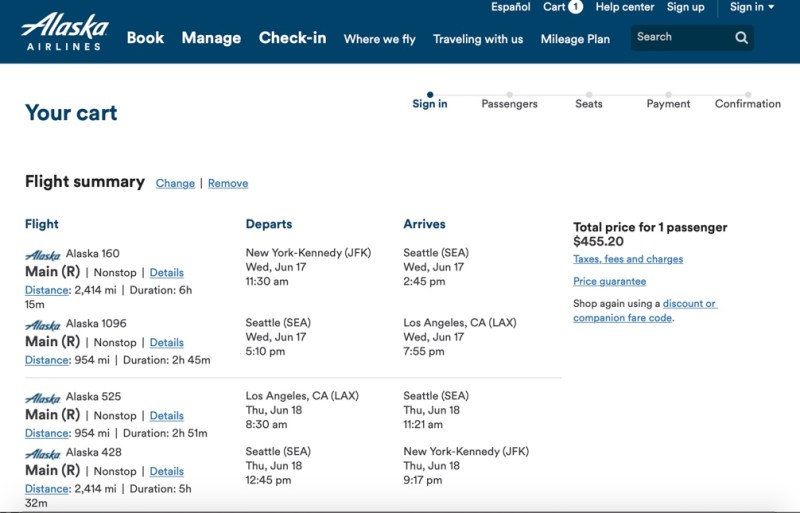Open Details for Alaska 428

[x=166, y=471]
